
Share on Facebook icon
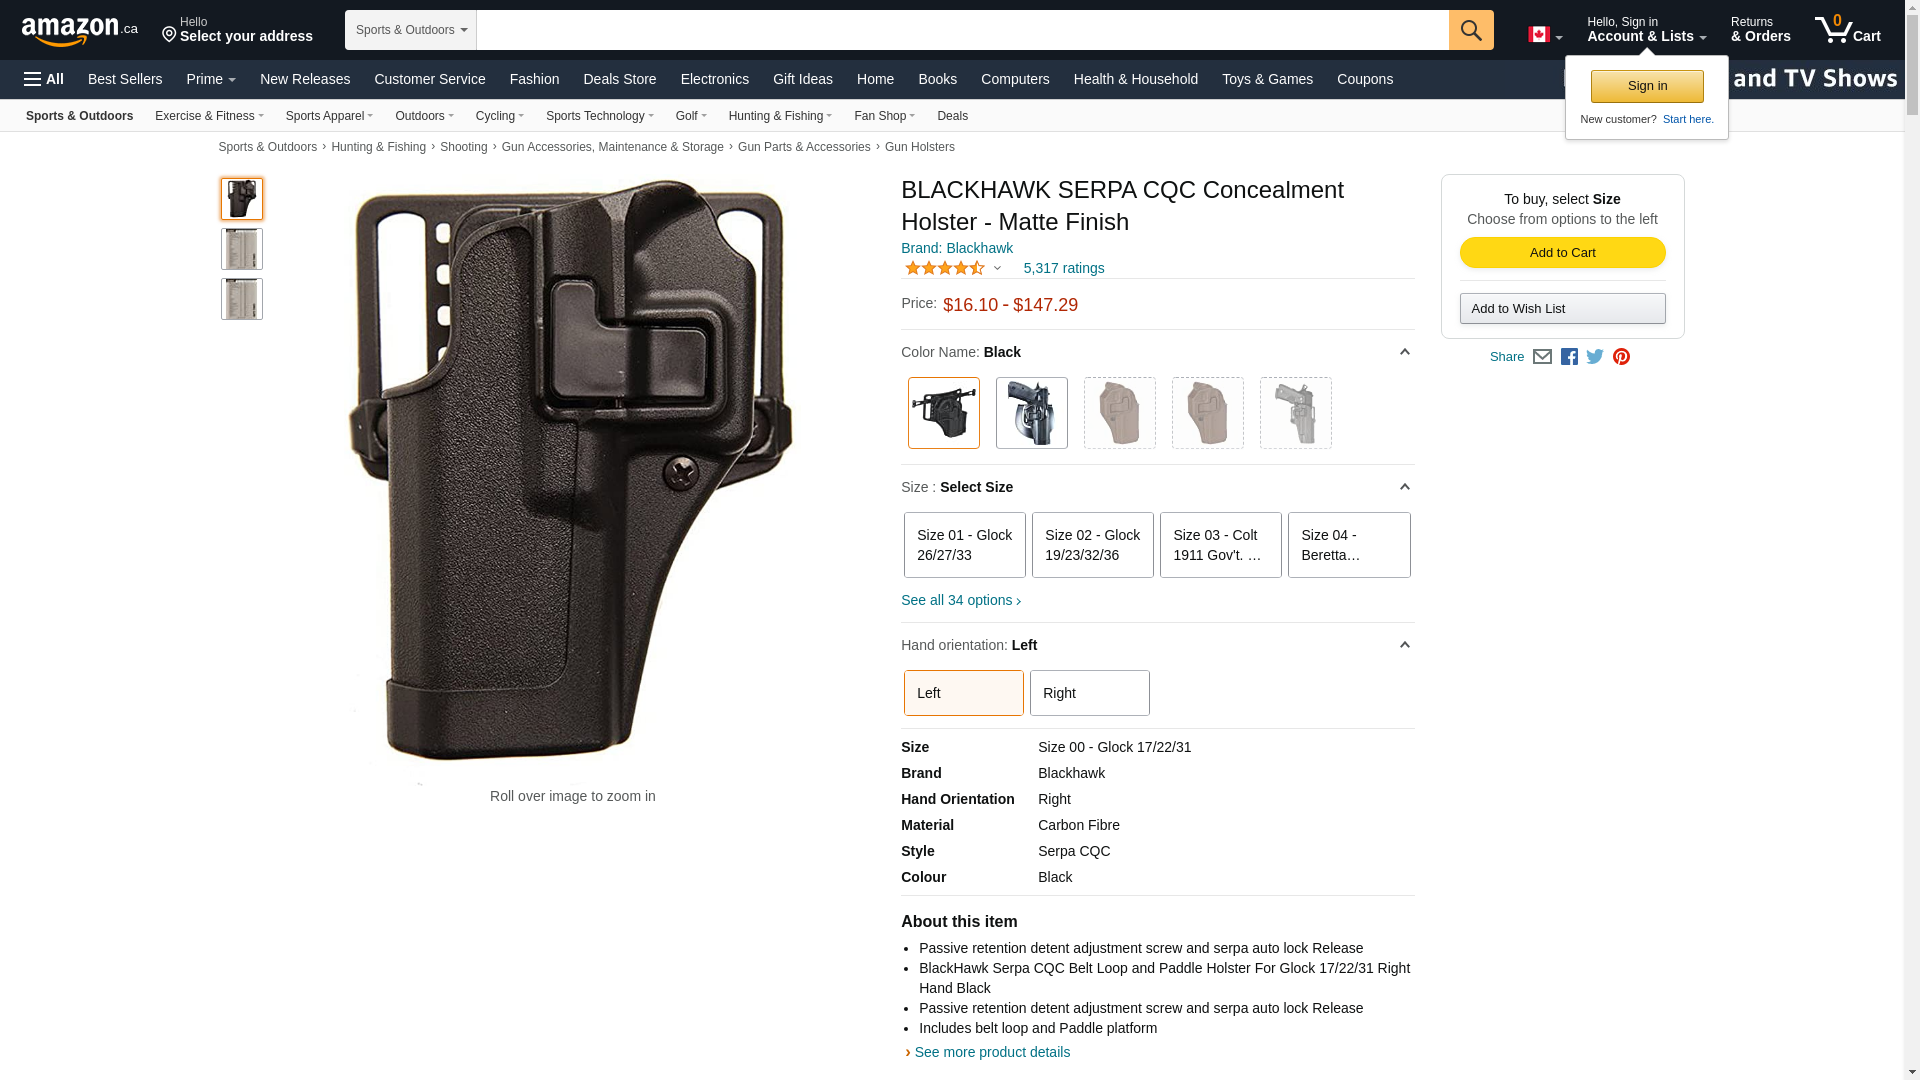(x=1569, y=357)
